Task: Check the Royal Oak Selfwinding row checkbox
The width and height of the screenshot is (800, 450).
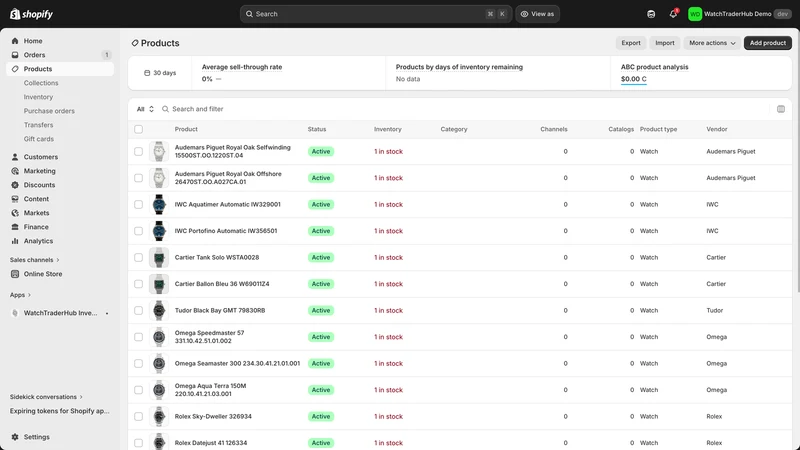Action: coord(138,152)
